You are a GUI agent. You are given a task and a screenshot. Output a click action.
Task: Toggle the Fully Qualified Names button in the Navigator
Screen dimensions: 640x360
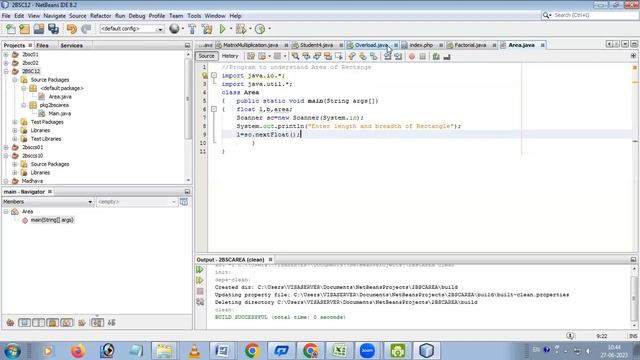(82, 323)
